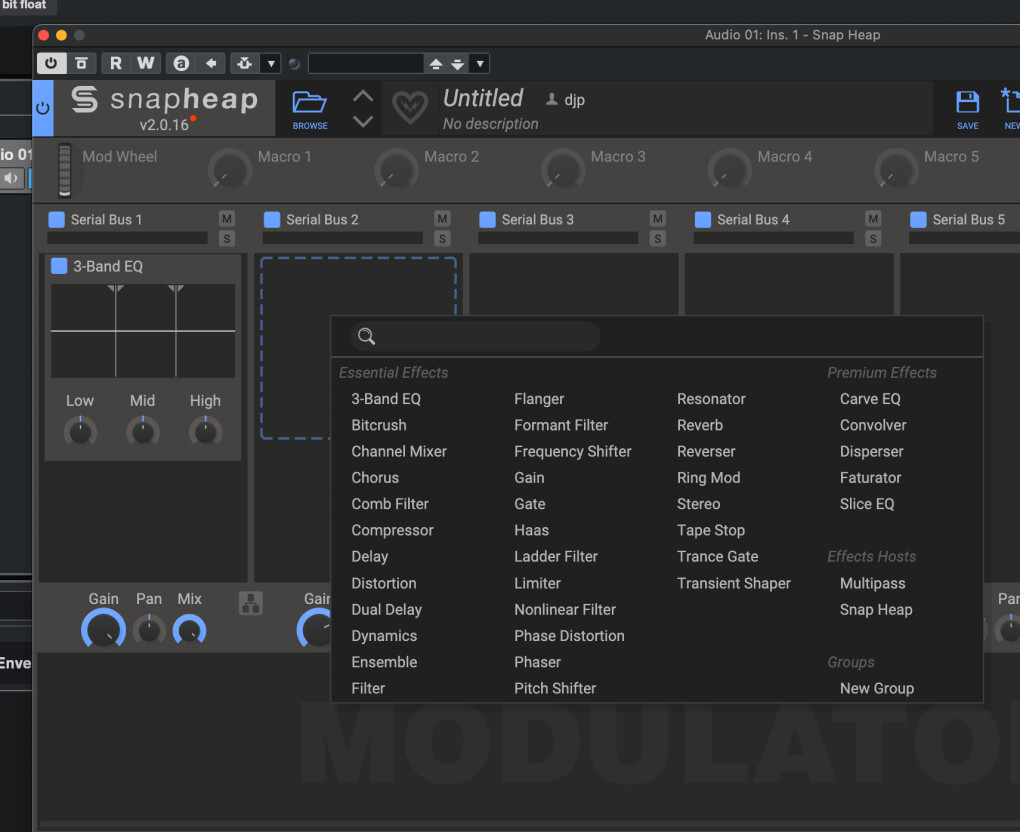Load next host preset with the down arrow

tap(458, 64)
